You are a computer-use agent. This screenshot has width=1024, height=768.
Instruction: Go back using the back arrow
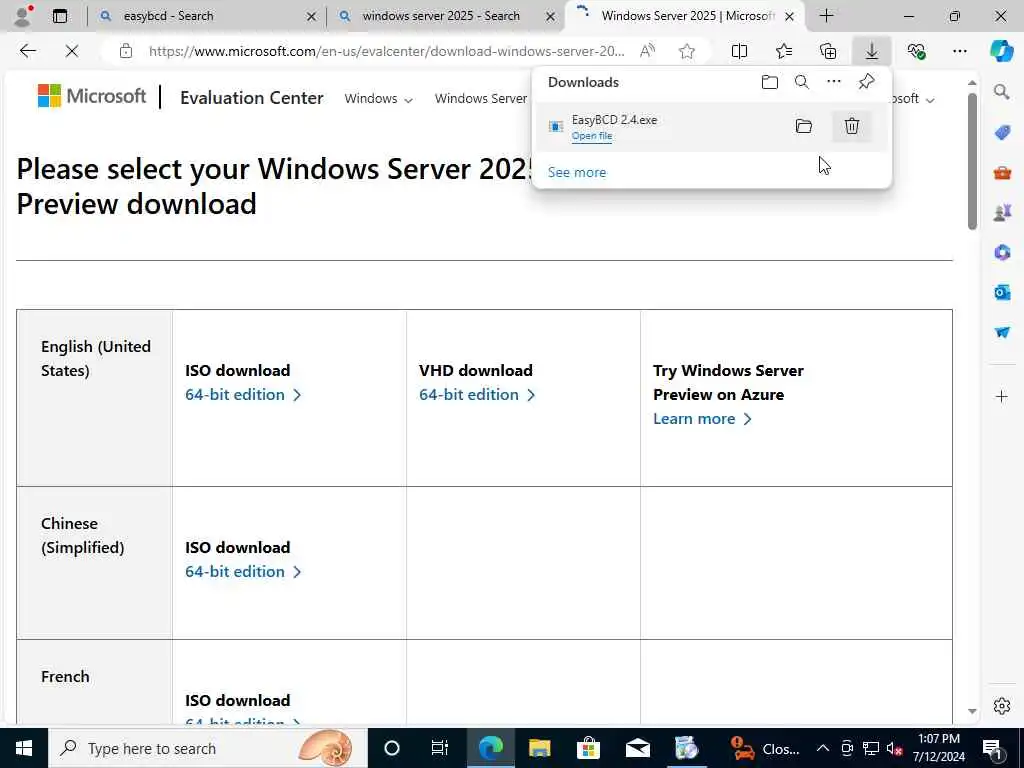point(27,51)
